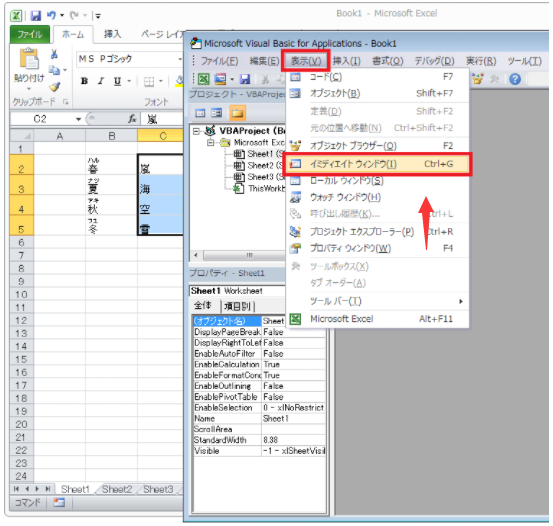Screen dimensions: 553x526
Task: Switch to the Sheet2 worksheet tab
Action: [117, 489]
